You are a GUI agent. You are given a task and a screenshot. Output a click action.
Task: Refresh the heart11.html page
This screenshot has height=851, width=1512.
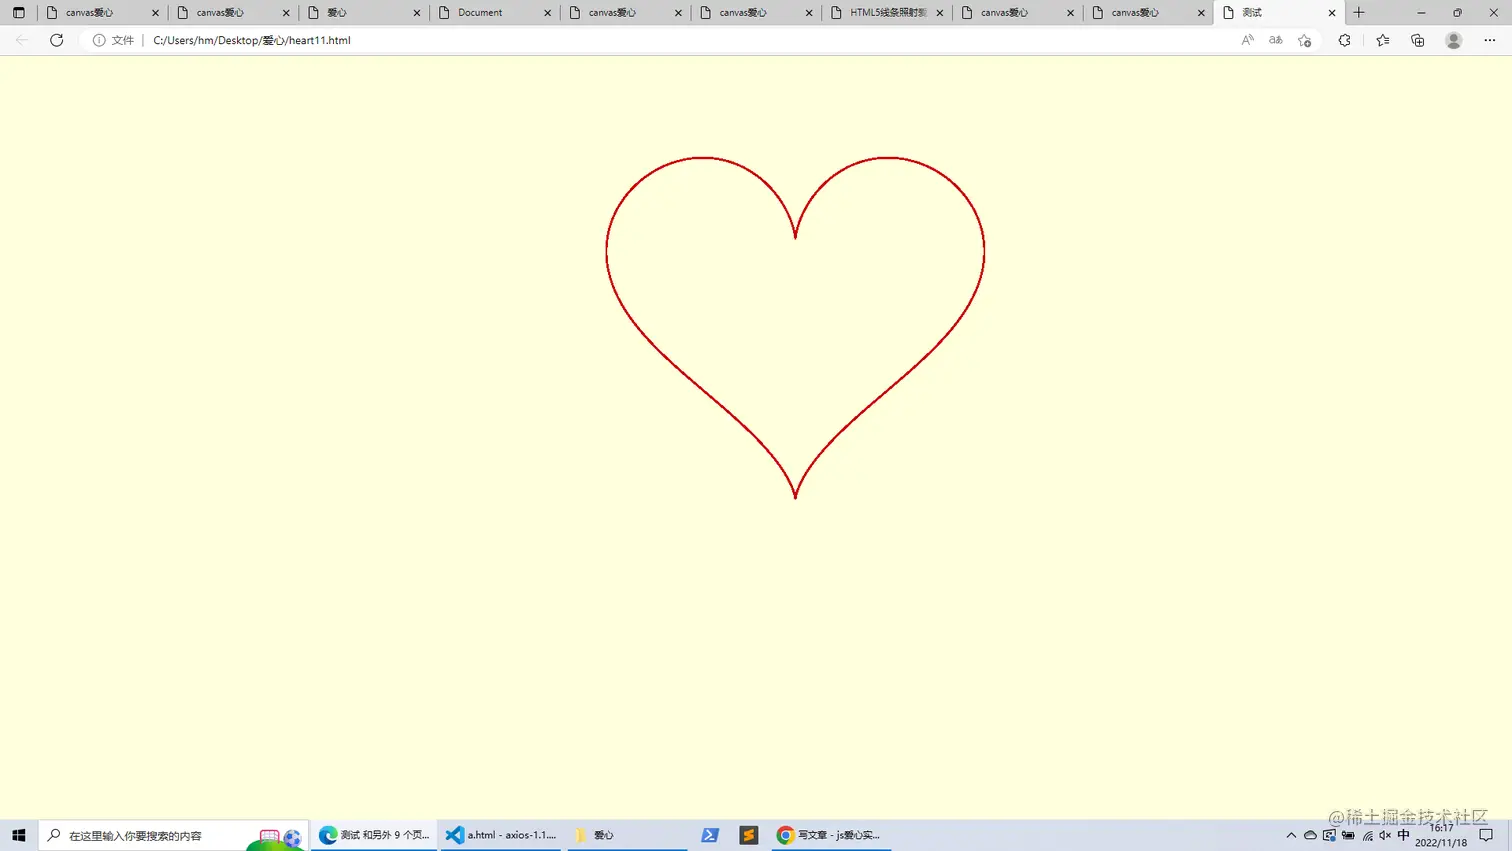(x=57, y=40)
